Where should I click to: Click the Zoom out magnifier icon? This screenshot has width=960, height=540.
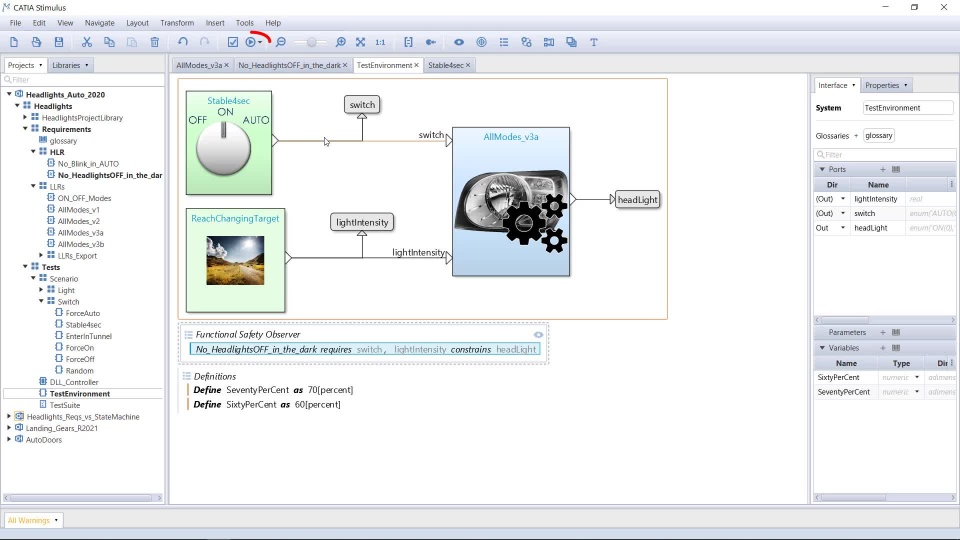click(x=280, y=42)
